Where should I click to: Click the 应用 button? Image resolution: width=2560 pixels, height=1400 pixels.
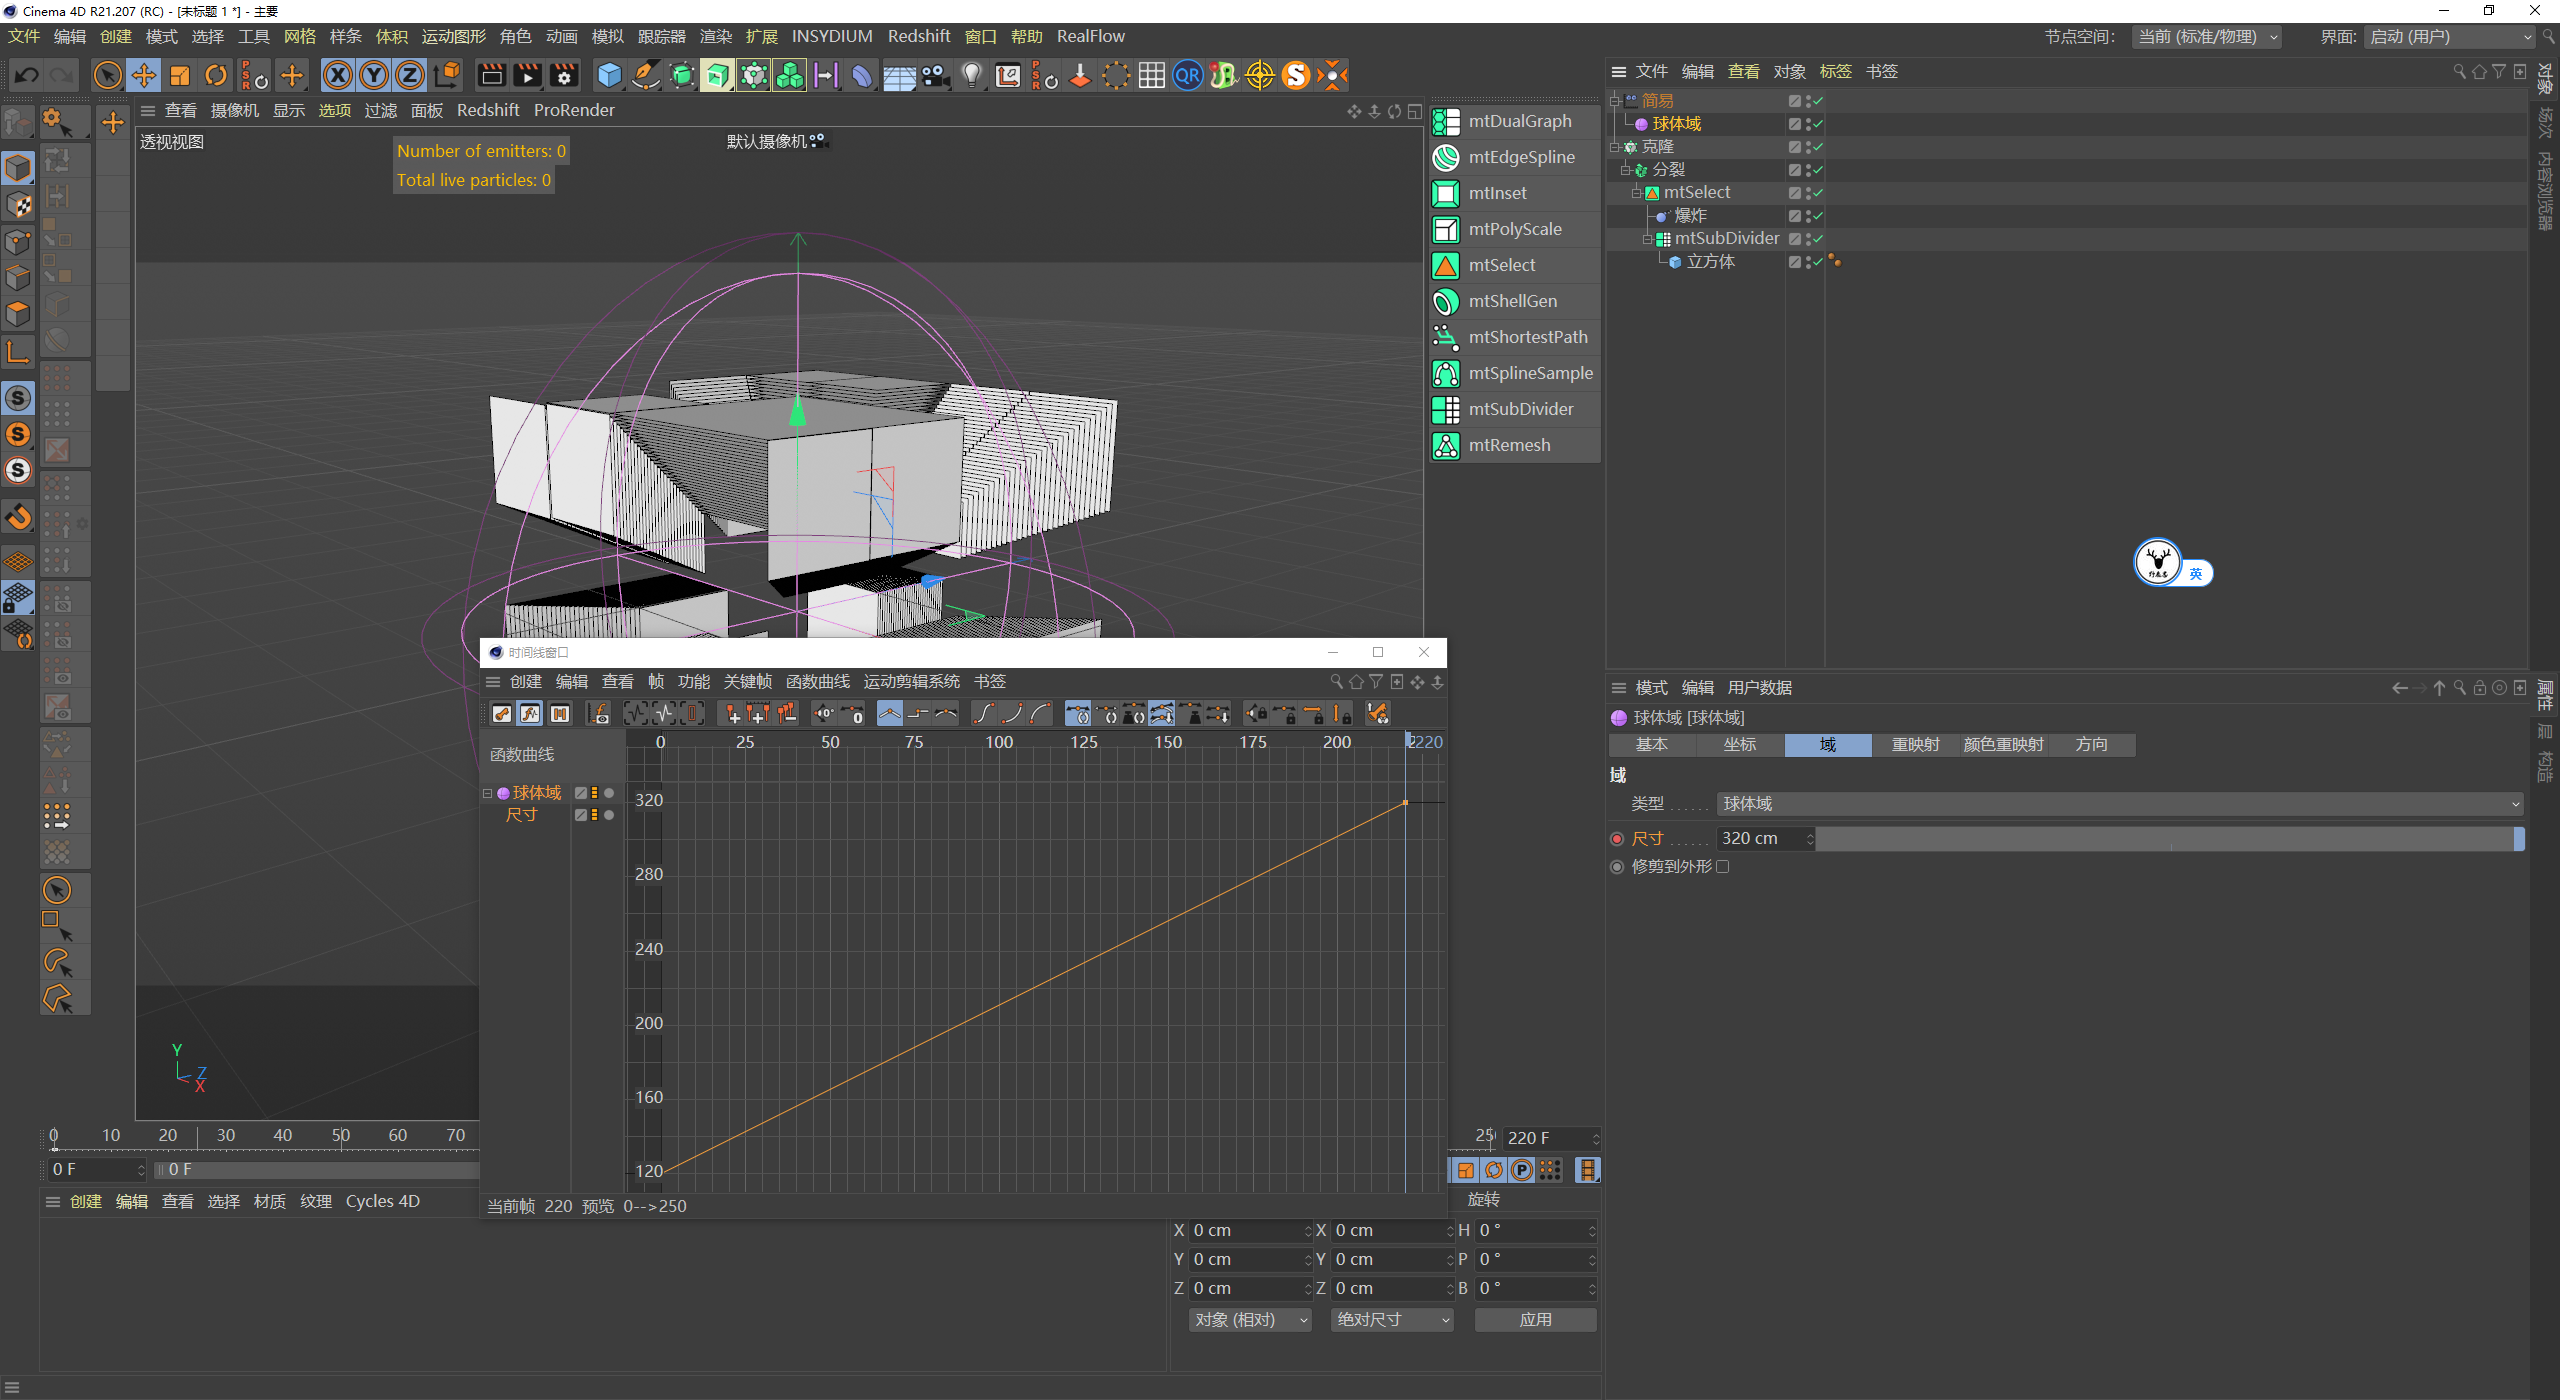1535,1320
